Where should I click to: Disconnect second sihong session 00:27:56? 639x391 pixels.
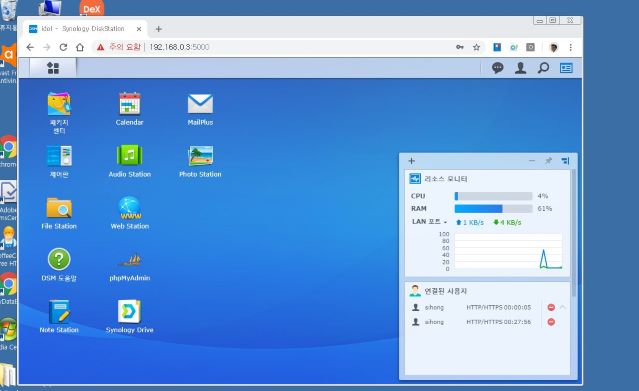pos(551,322)
